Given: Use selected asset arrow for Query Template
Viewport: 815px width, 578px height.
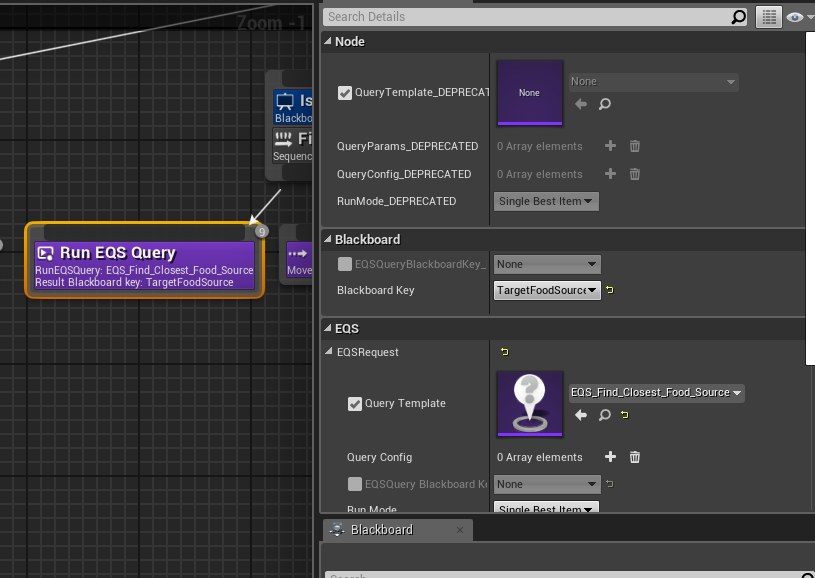Looking at the screenshot, I should [x=581, y=415].
